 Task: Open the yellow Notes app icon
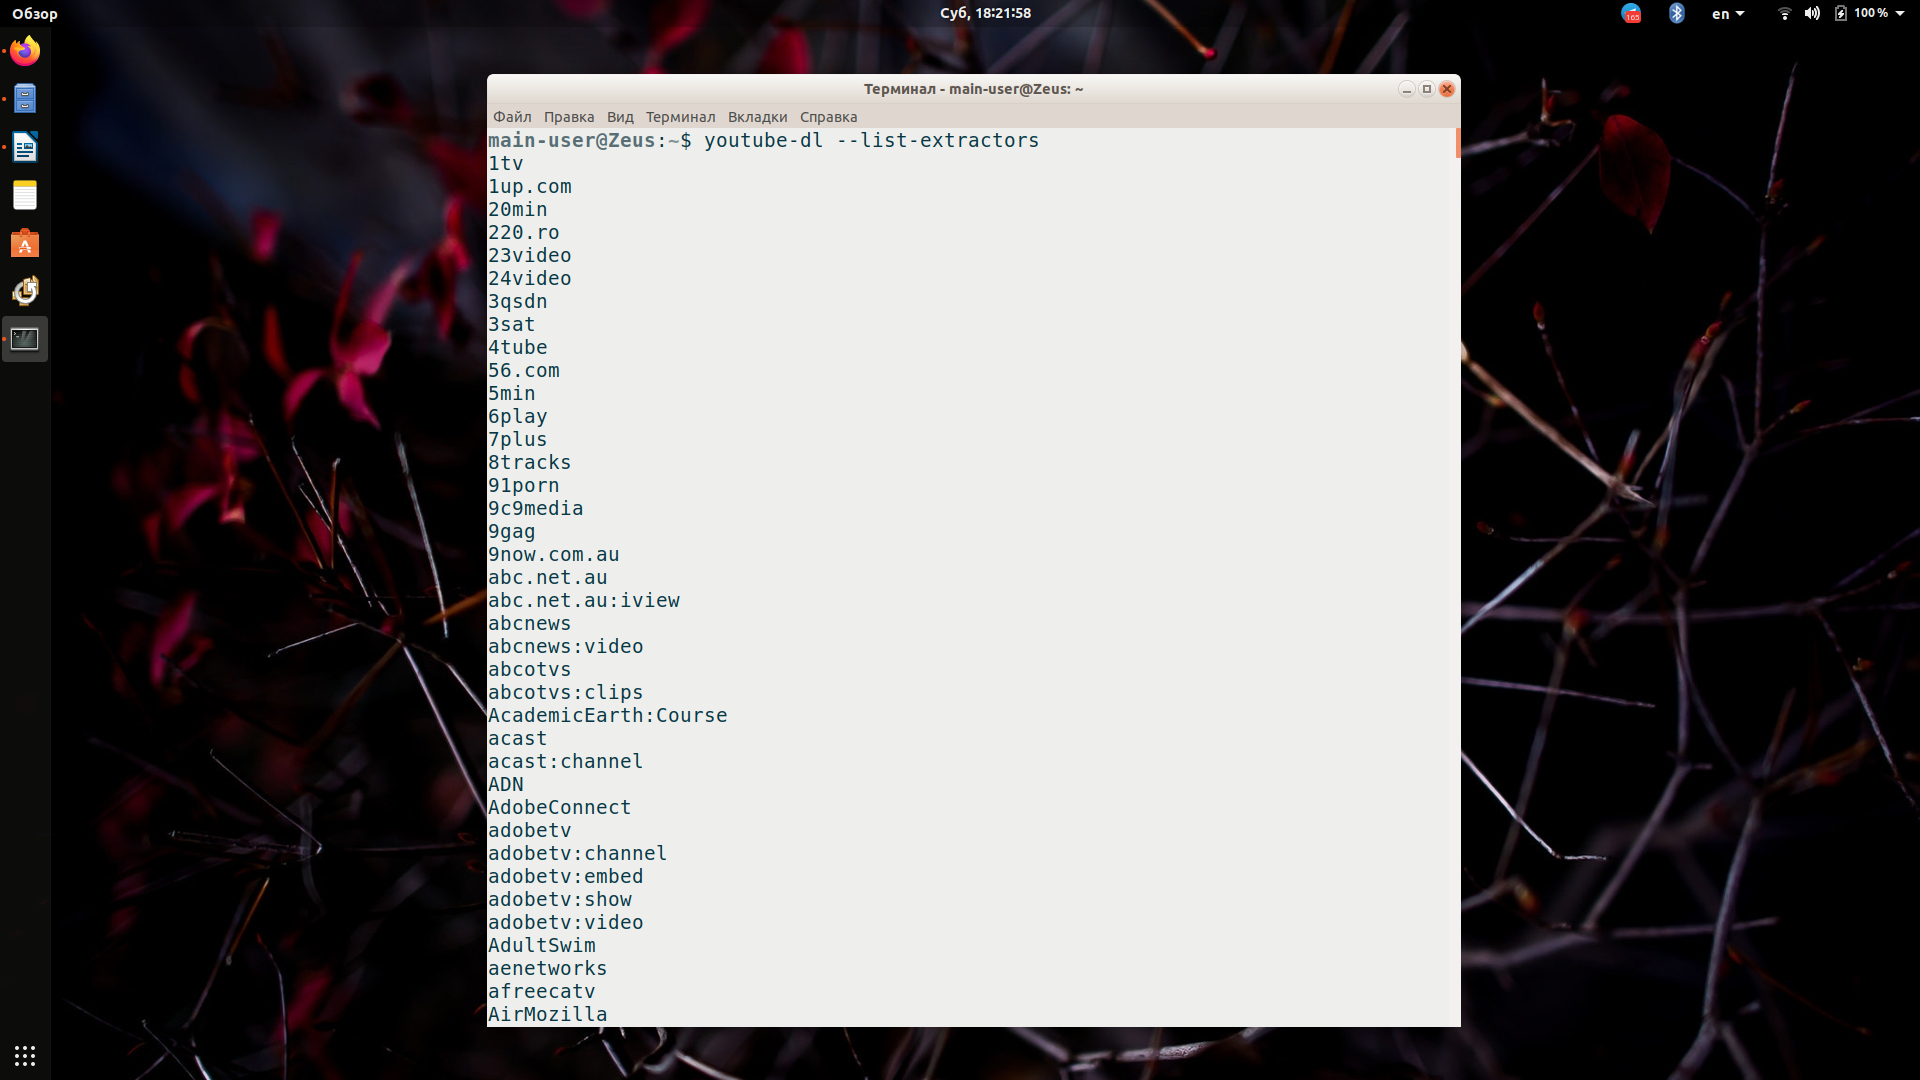[x=25, y=195]
